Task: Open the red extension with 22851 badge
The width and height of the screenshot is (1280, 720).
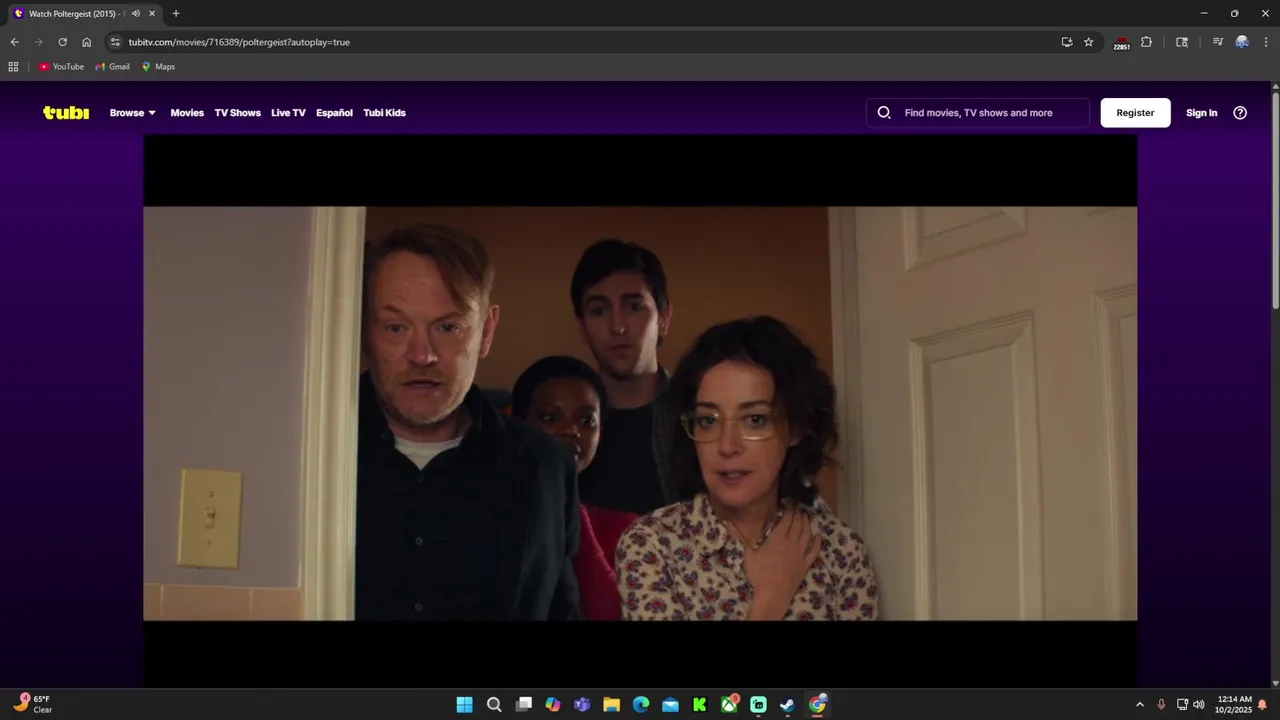Action: 1122,43
